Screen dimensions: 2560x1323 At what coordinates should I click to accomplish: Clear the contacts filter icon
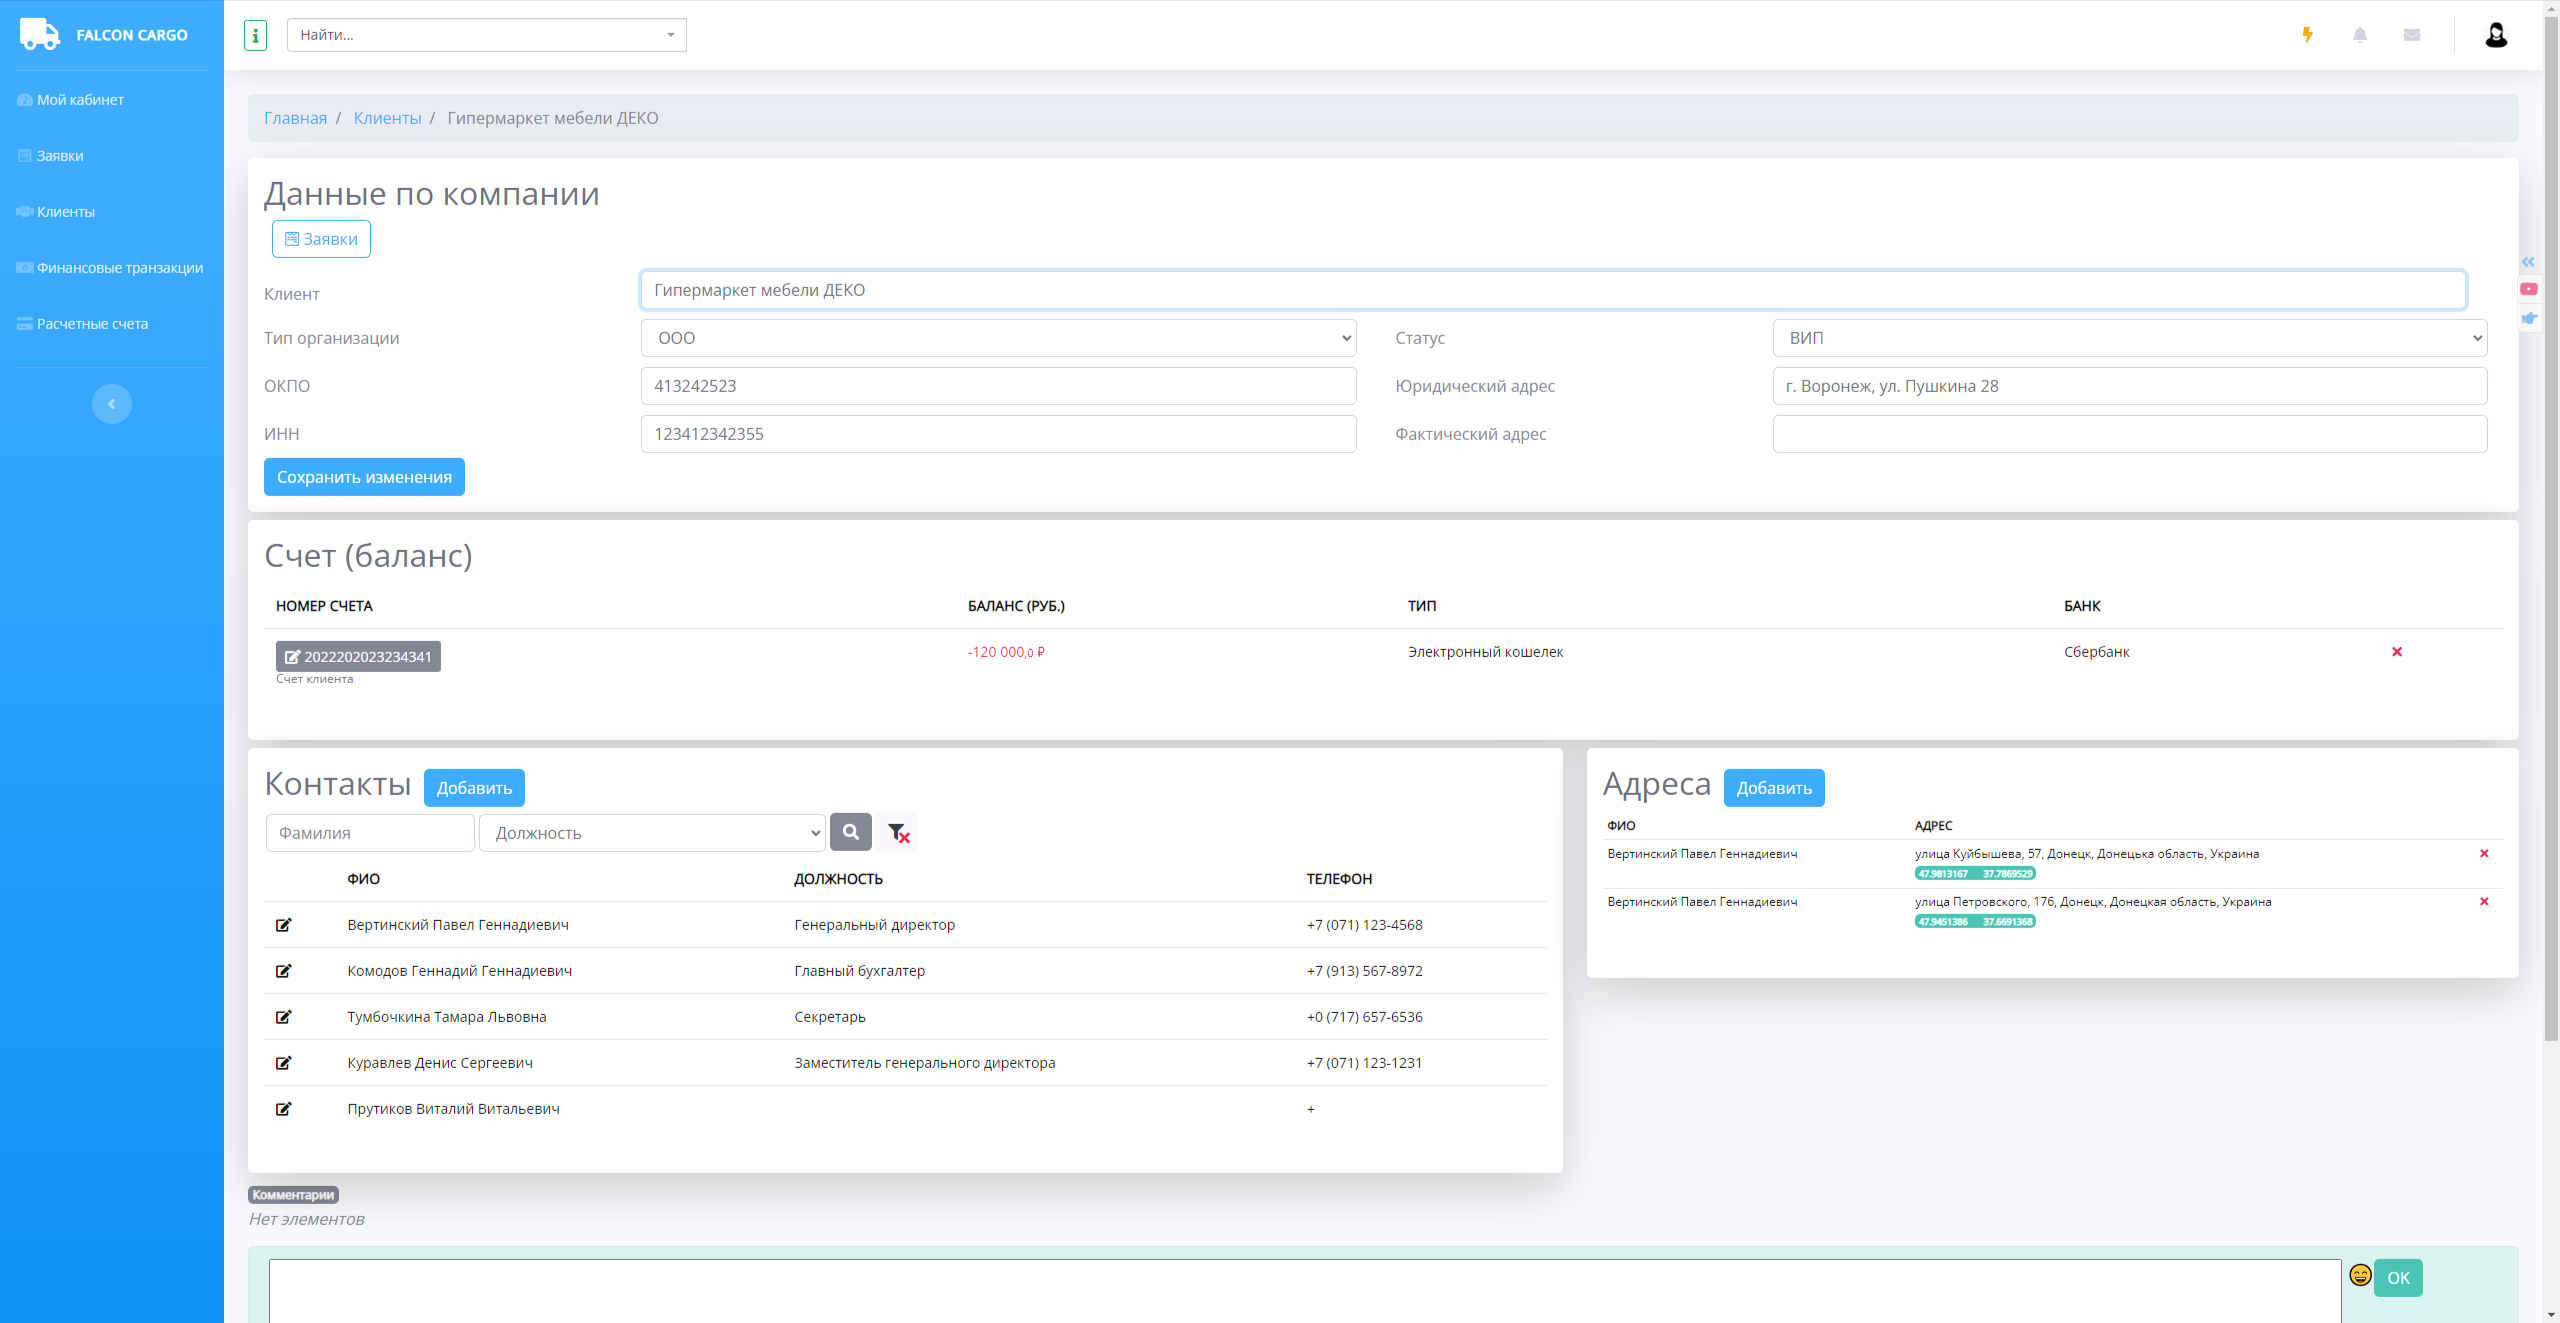[x=898, y=832]
